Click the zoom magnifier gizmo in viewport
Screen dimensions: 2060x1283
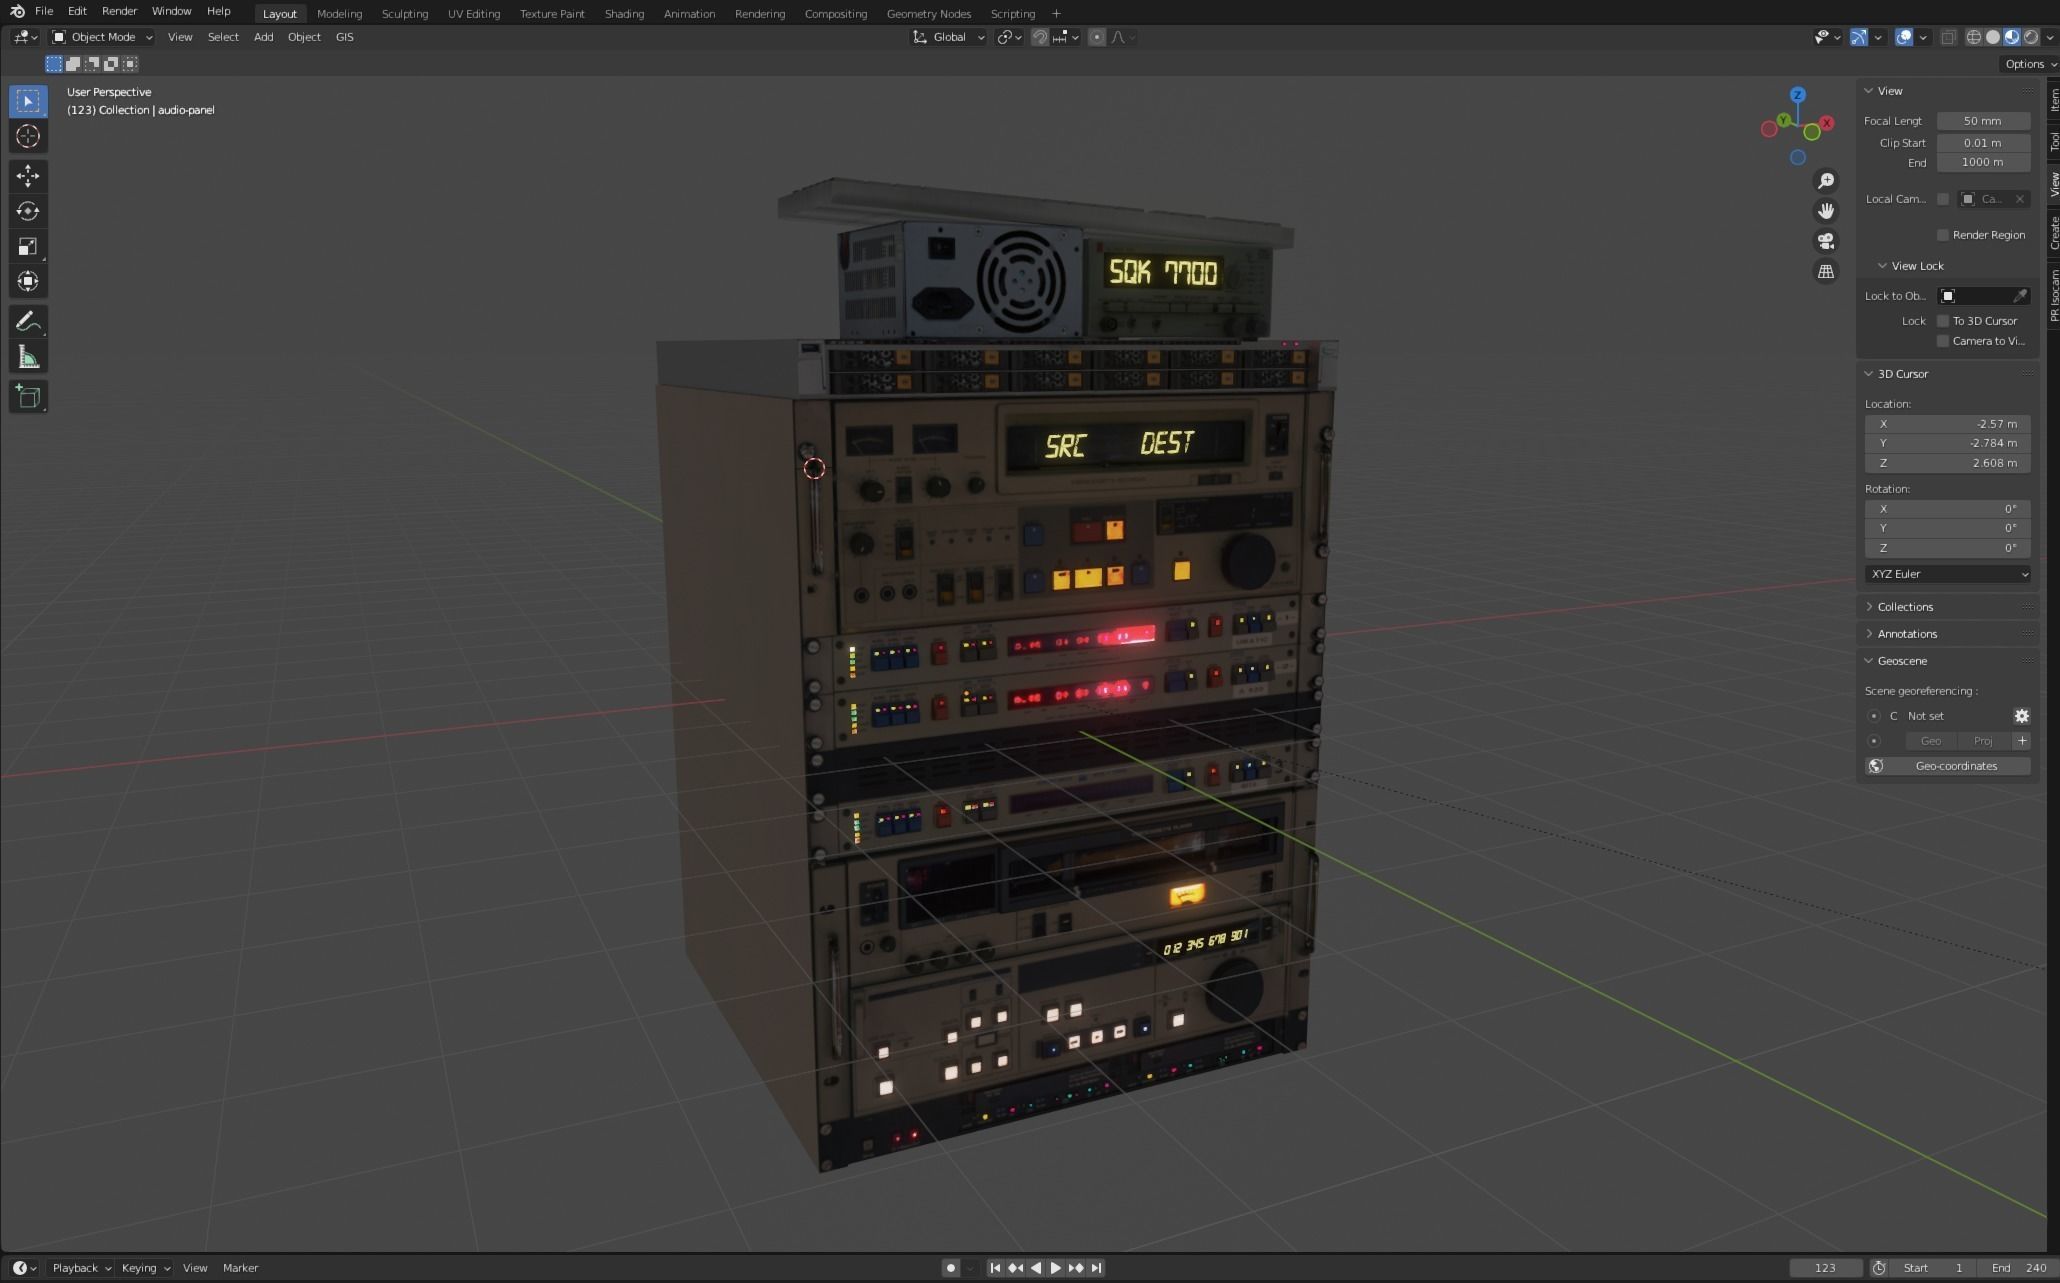pos(1826,181)
